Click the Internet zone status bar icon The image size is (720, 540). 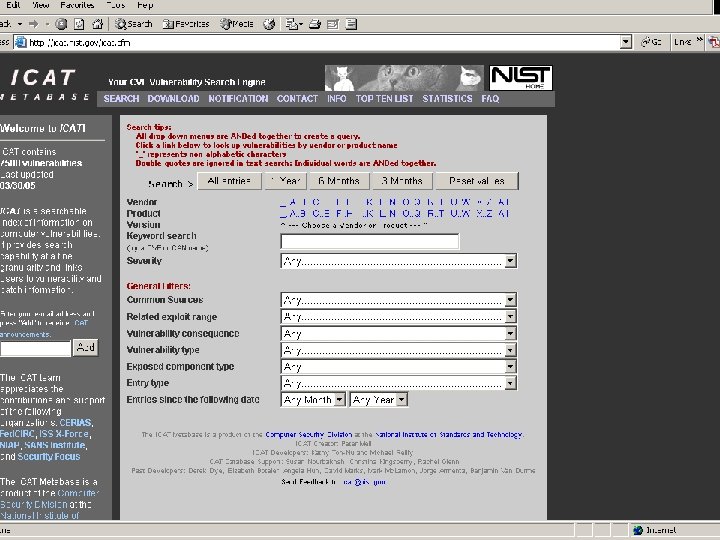point(638,530)
